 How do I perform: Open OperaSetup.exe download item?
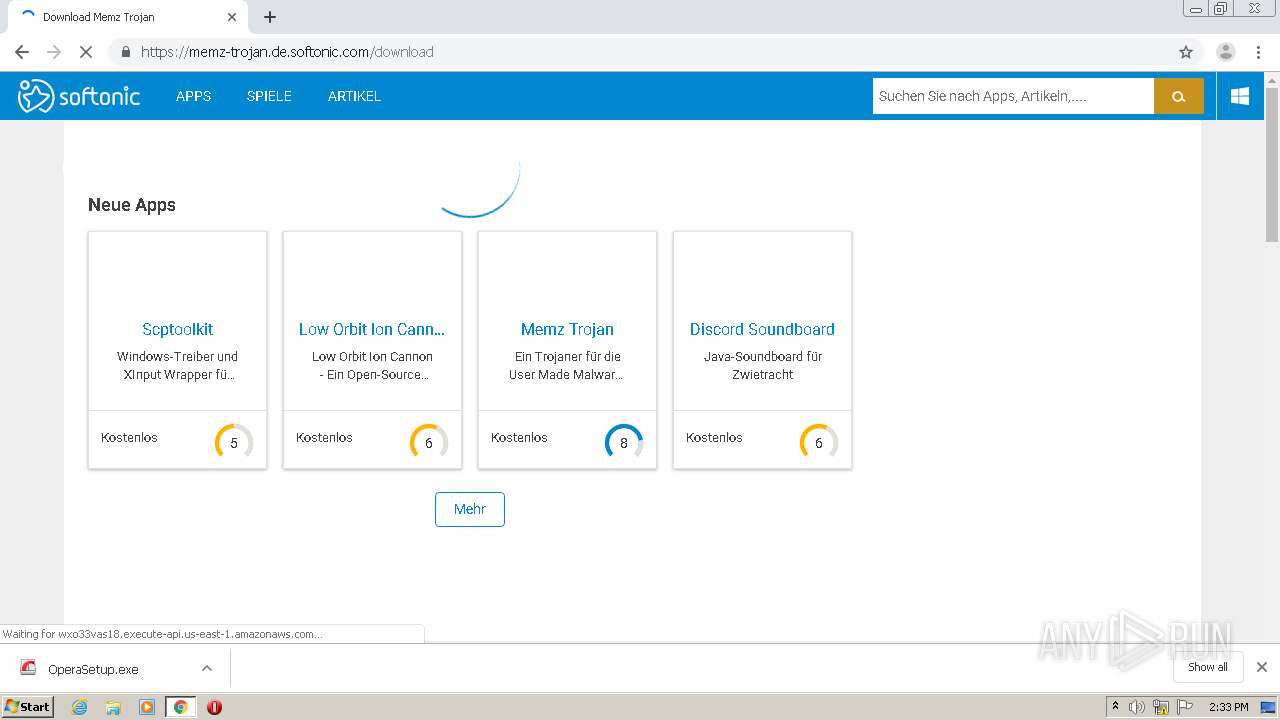93,669
